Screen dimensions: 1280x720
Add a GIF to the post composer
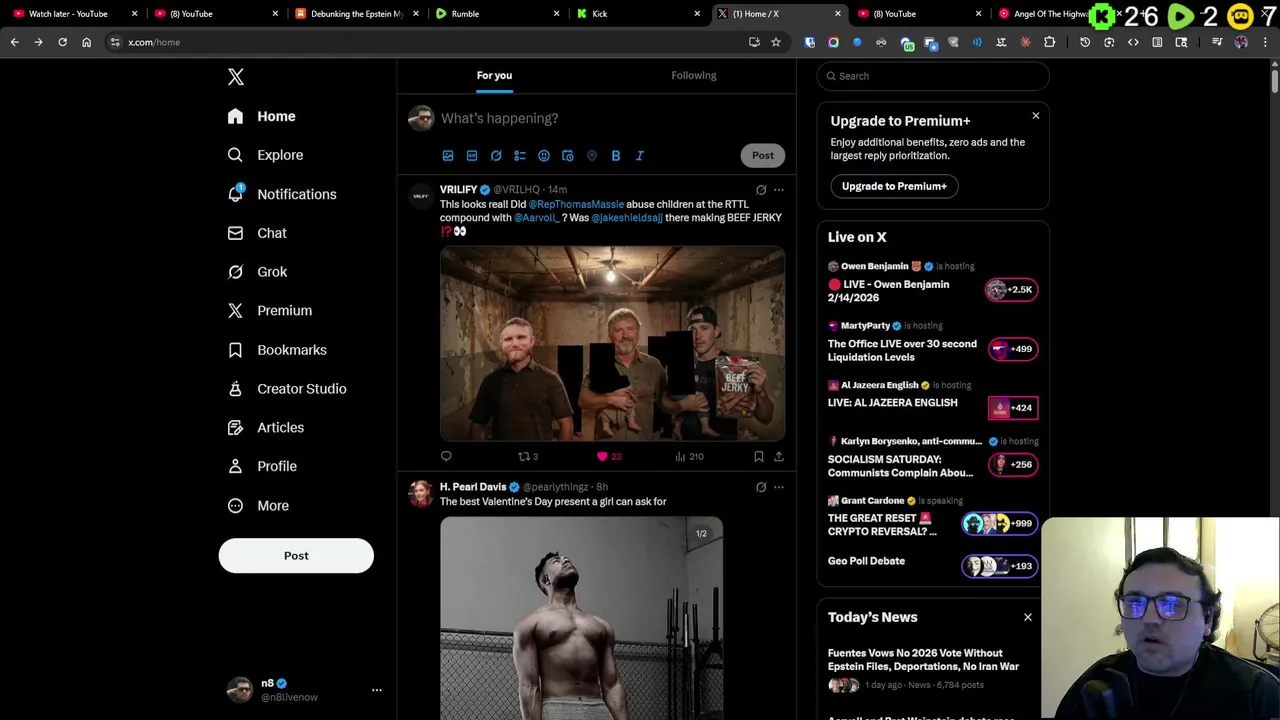pos(472,156)
